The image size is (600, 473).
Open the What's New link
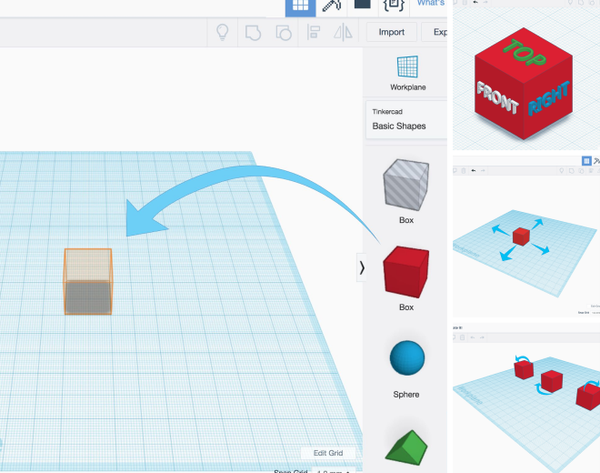[431, 3]
